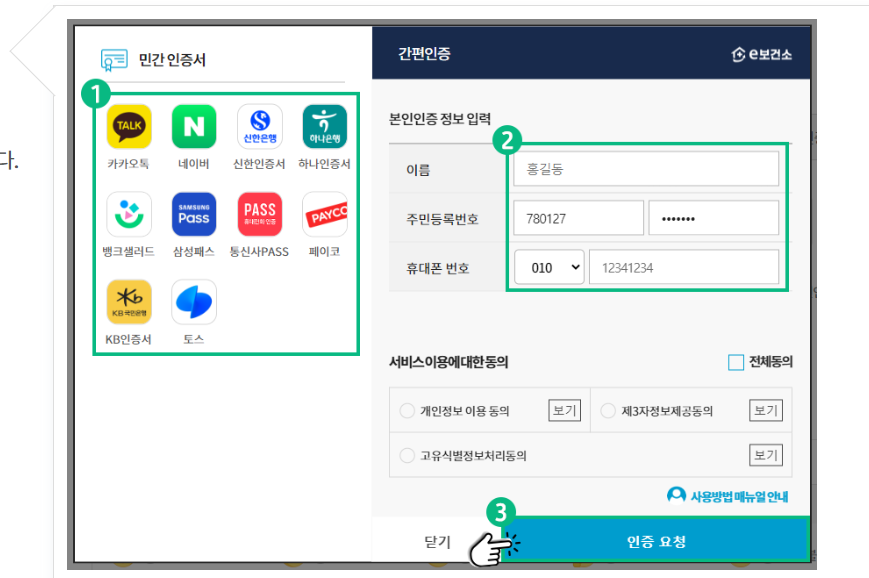Click the 이름 name field showing 홍길동

(646, 169)
